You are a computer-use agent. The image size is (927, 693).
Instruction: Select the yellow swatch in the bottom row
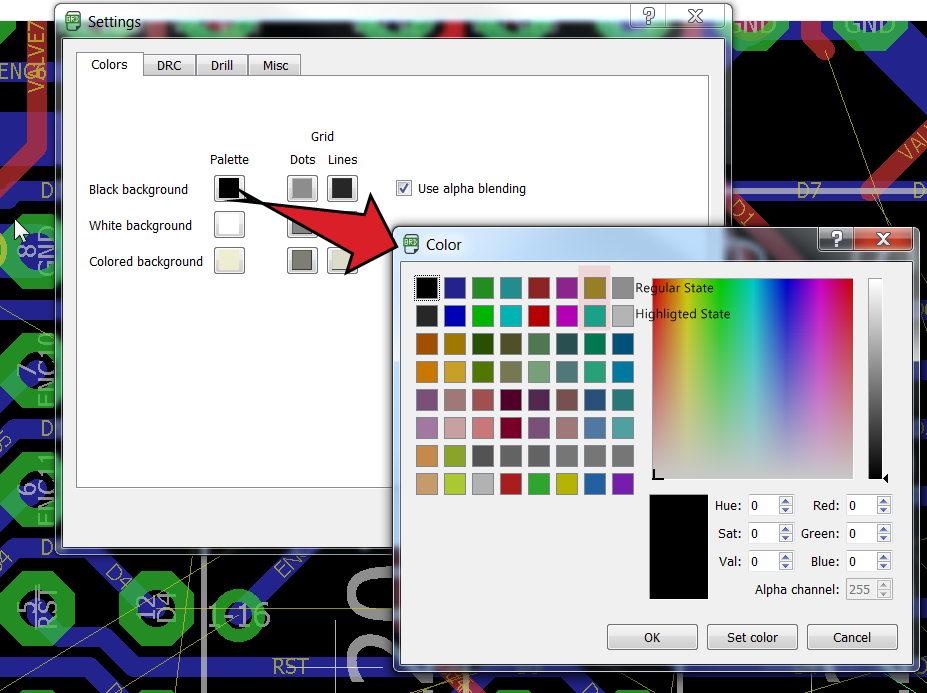tap(567, 484)
